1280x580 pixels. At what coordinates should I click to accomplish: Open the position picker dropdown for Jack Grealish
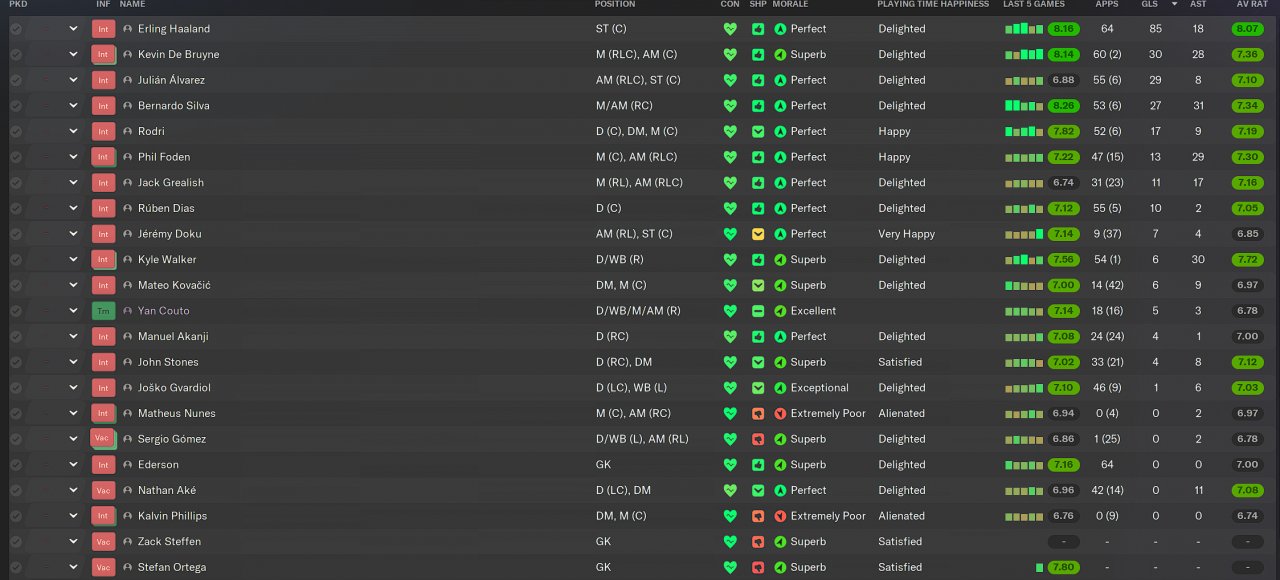tap(73, 183)
